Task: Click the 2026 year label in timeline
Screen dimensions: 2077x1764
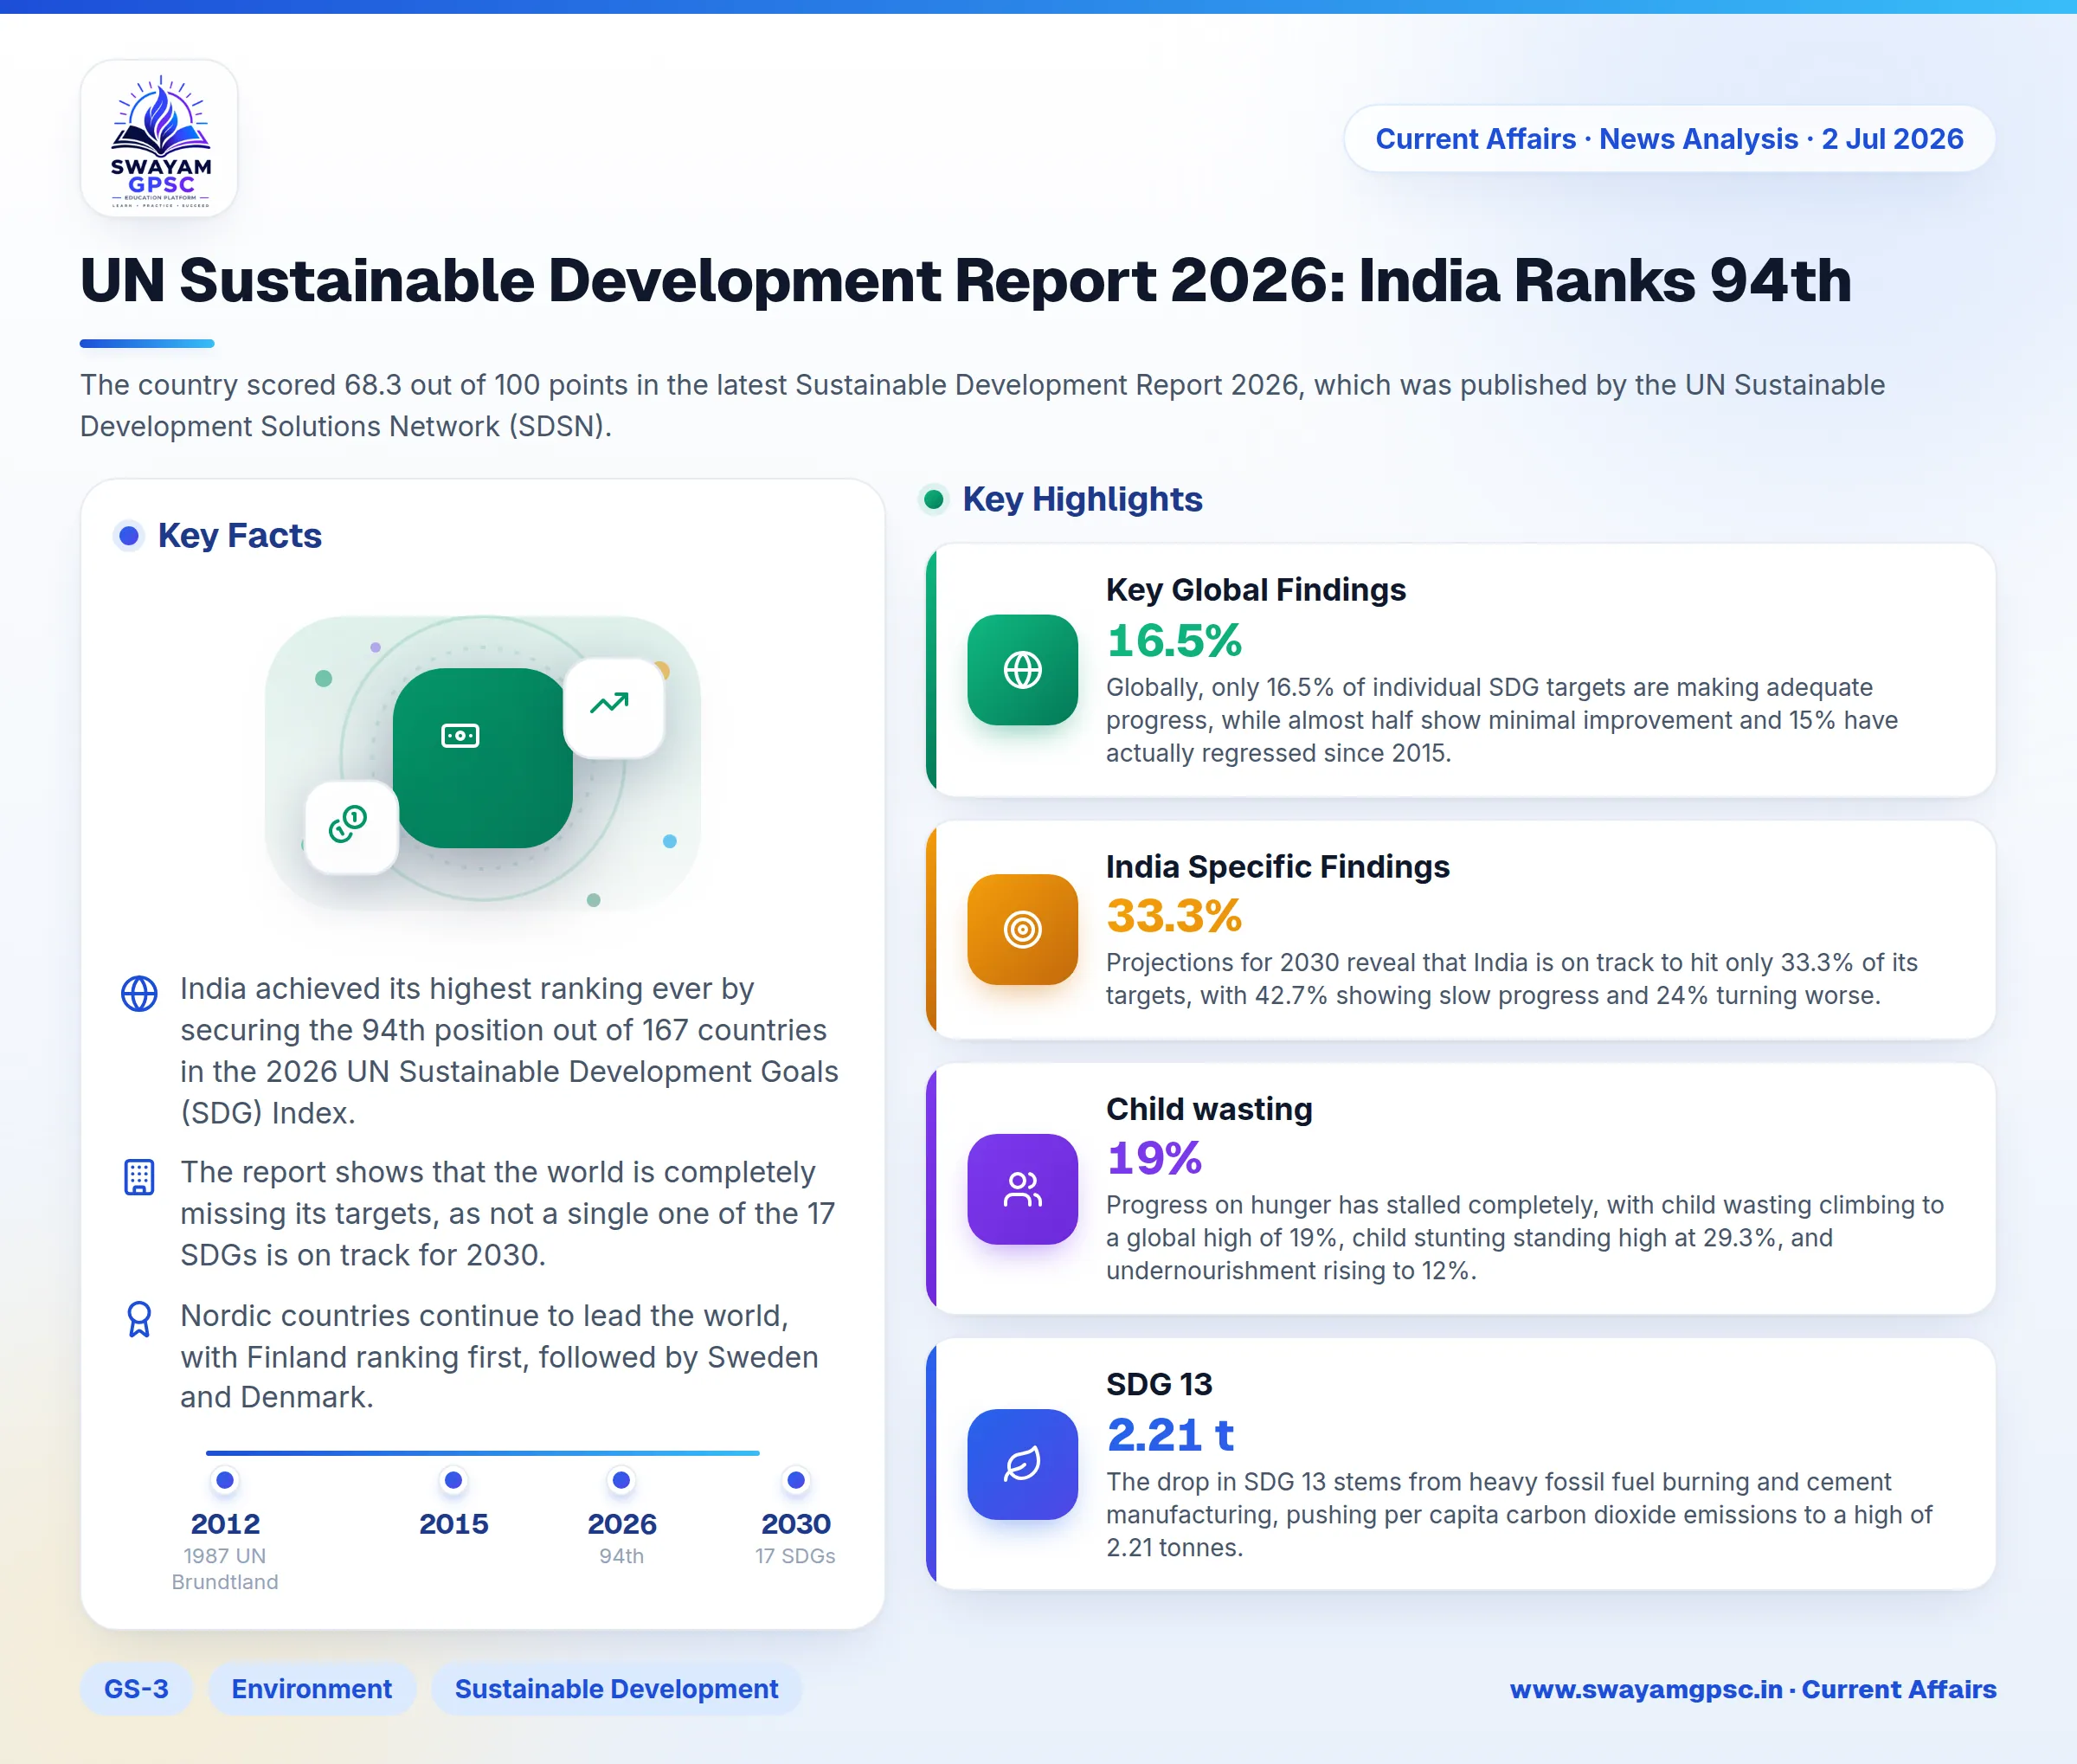Action: [621, 1524]
